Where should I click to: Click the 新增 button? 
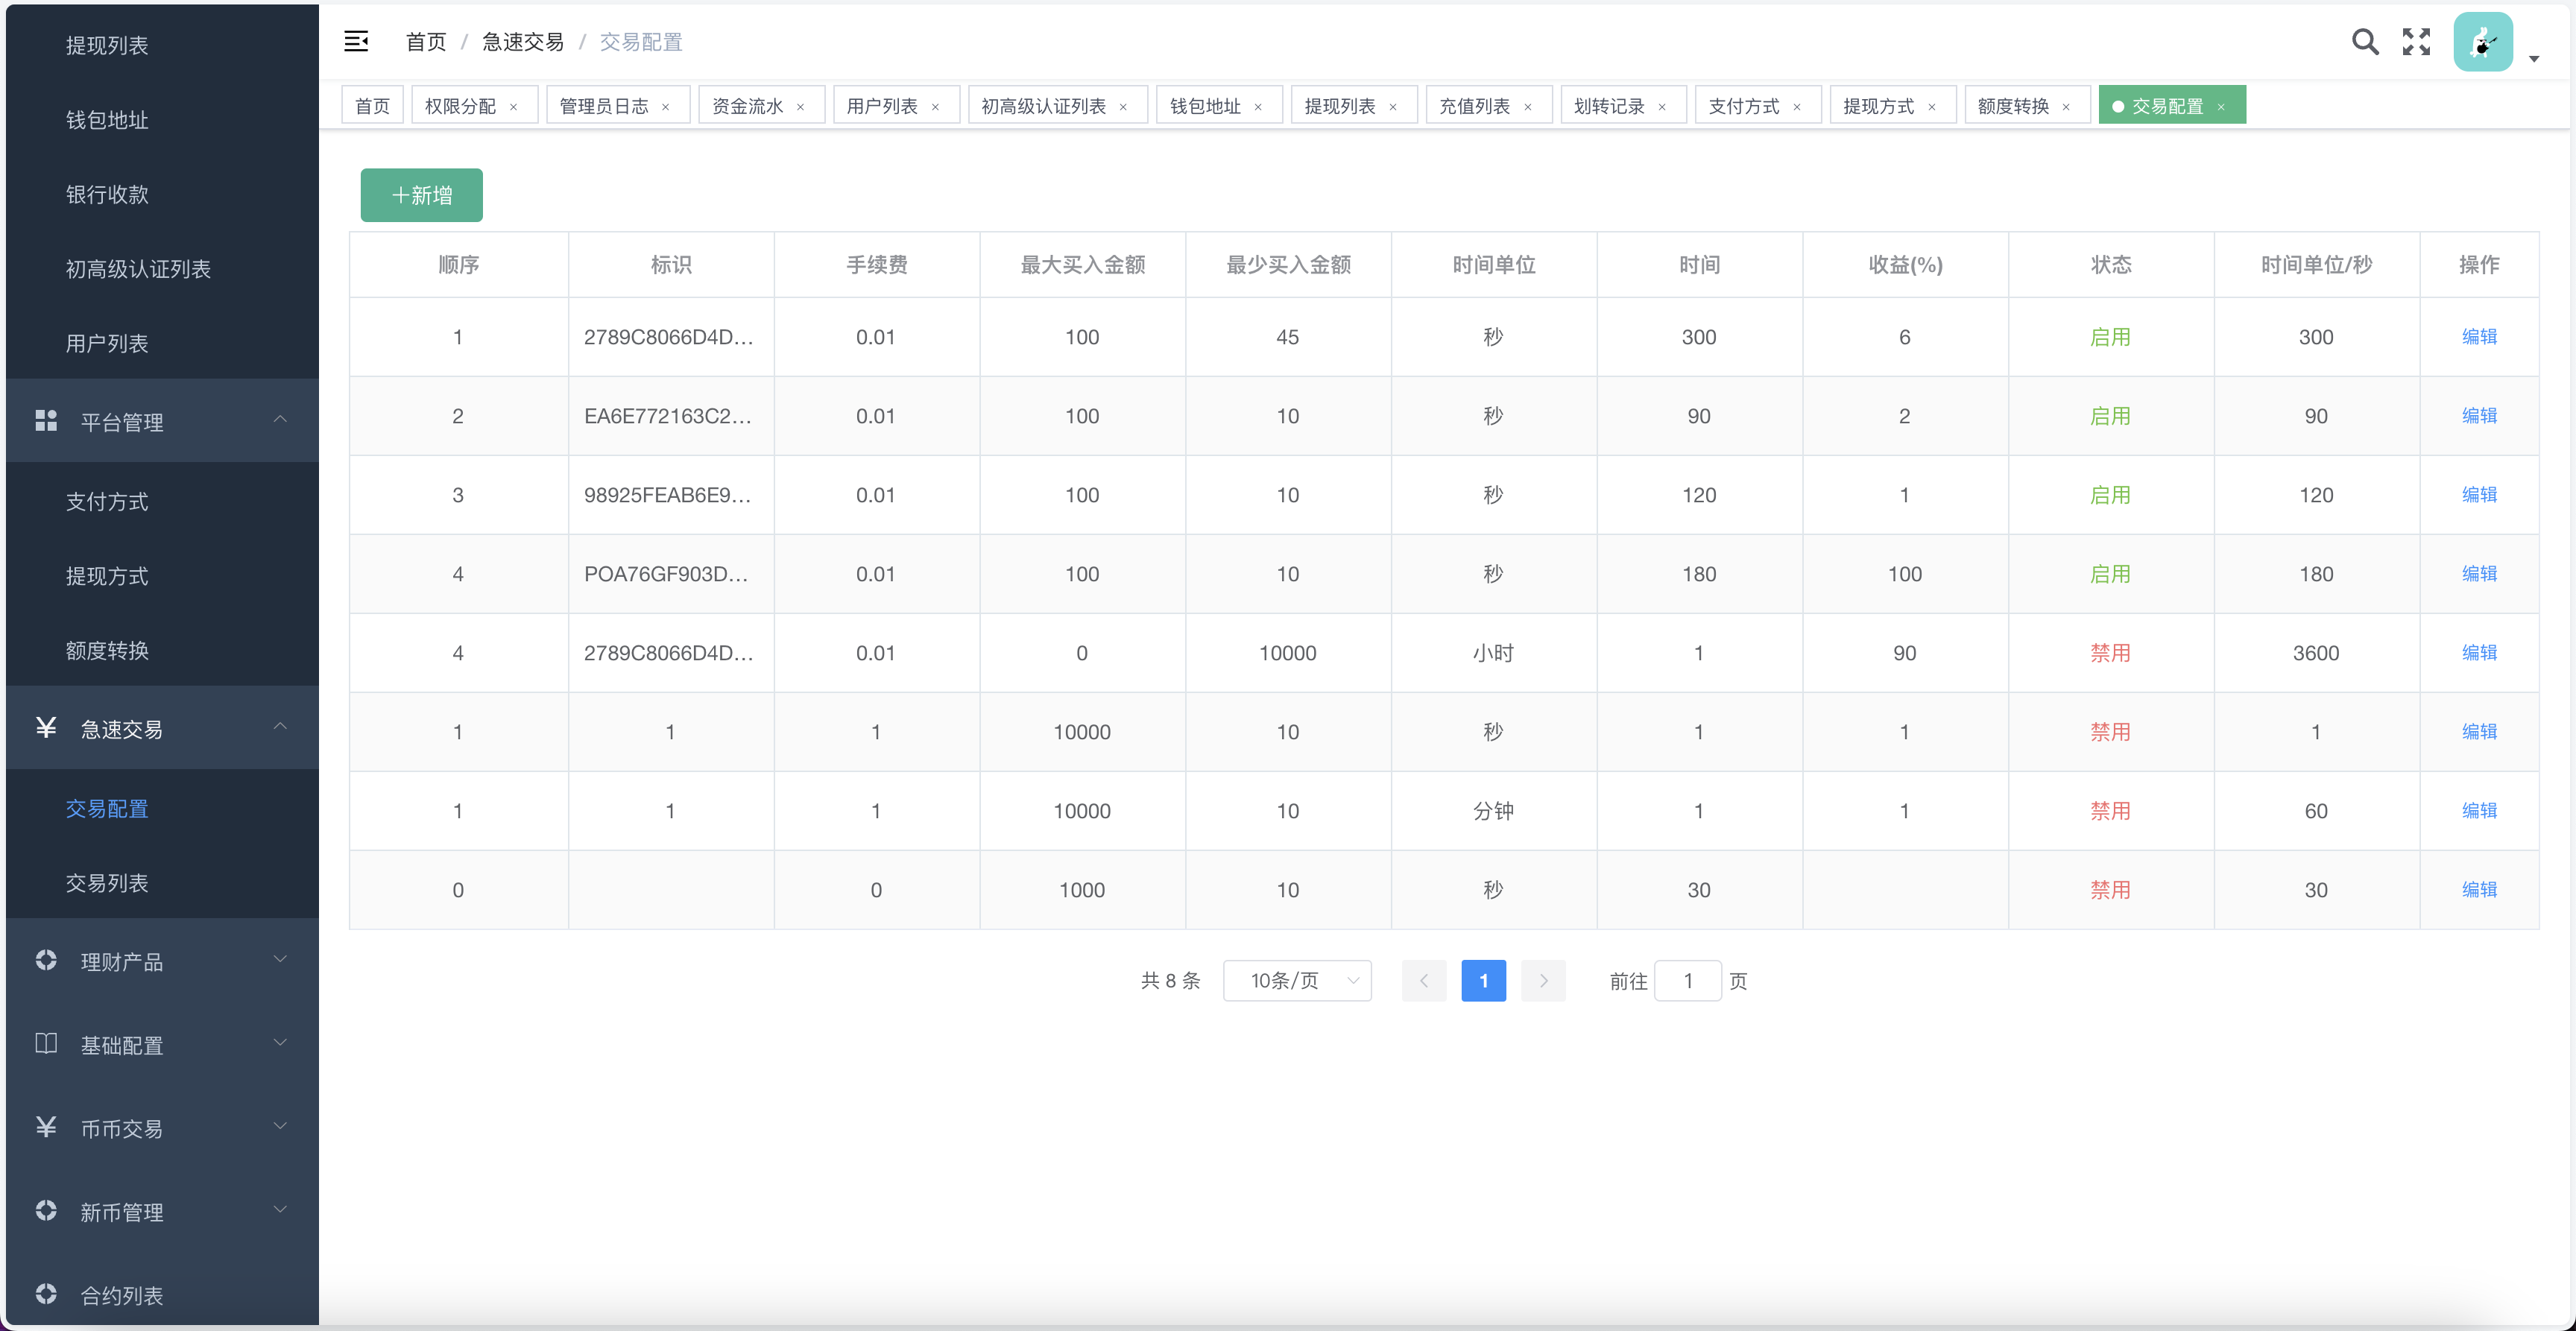(x=421, y=195)
